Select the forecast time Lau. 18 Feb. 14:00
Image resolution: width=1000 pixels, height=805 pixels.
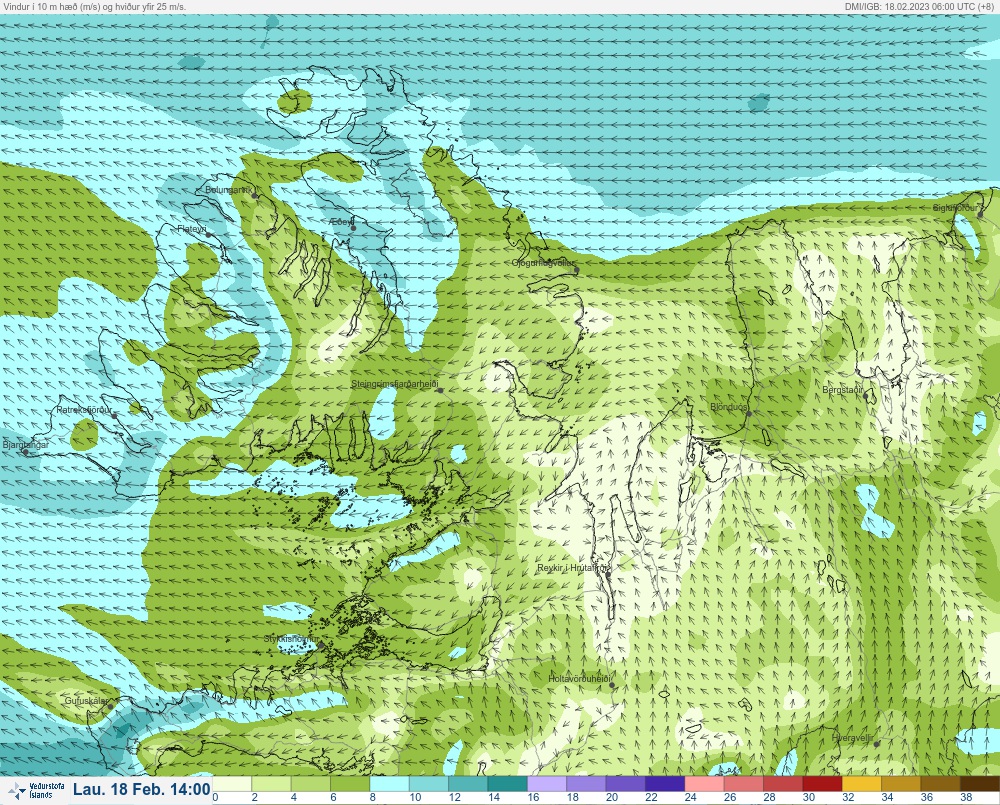coord(141,790)
